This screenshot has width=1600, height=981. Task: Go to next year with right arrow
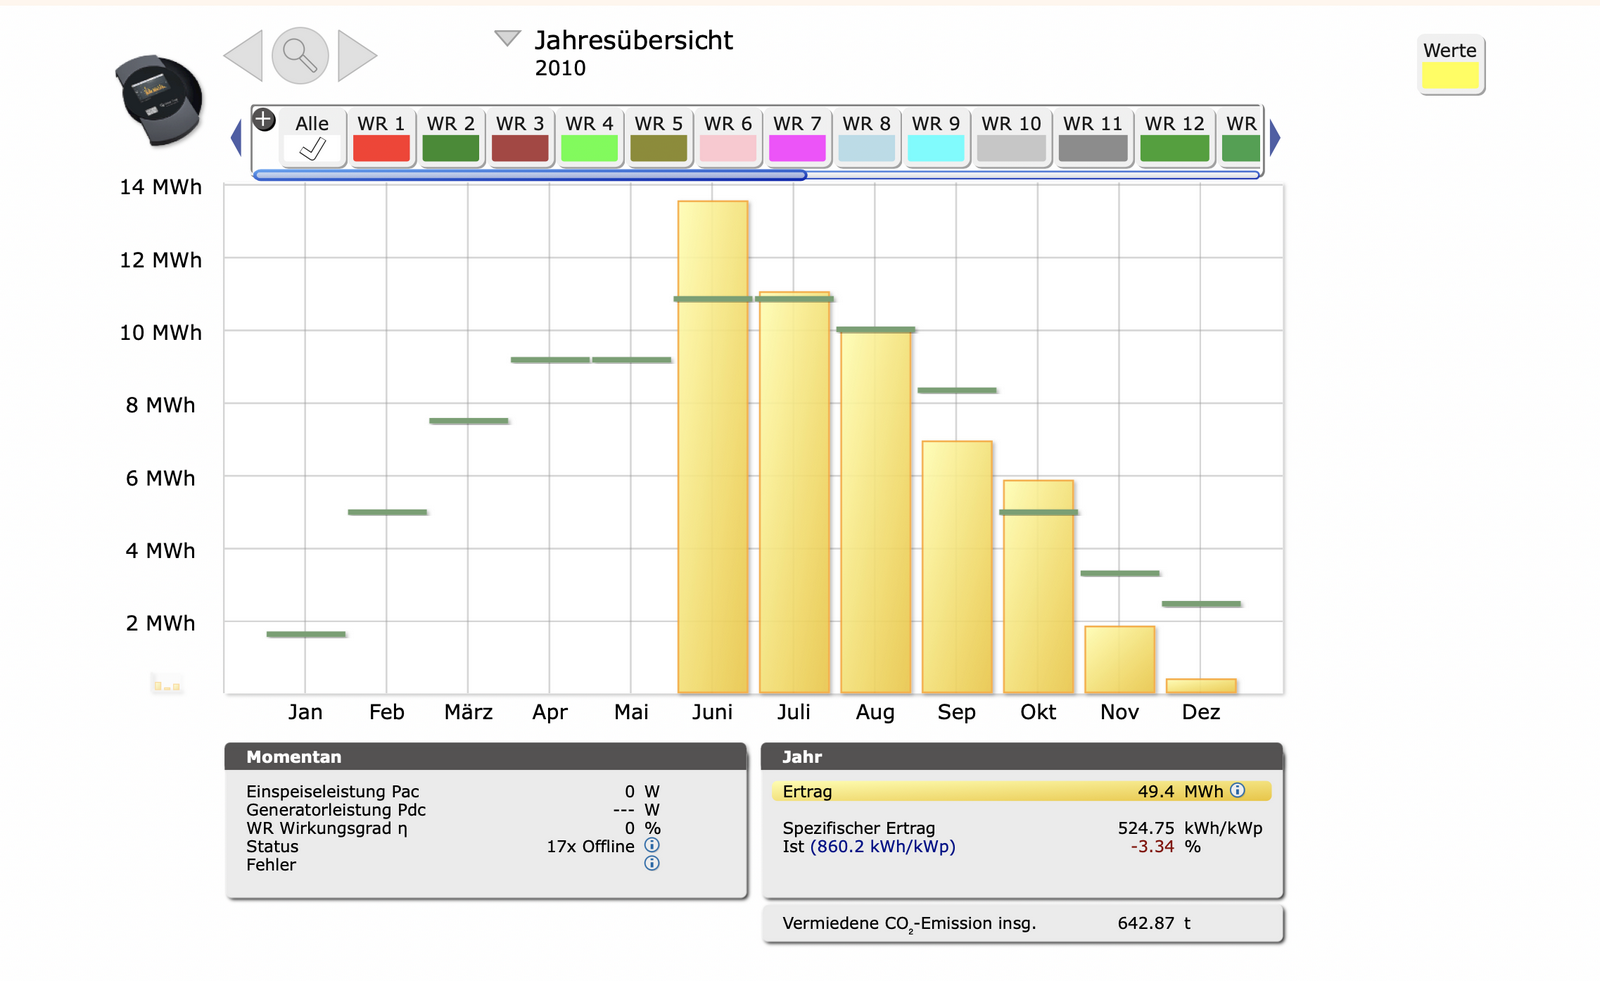point(357,55)
